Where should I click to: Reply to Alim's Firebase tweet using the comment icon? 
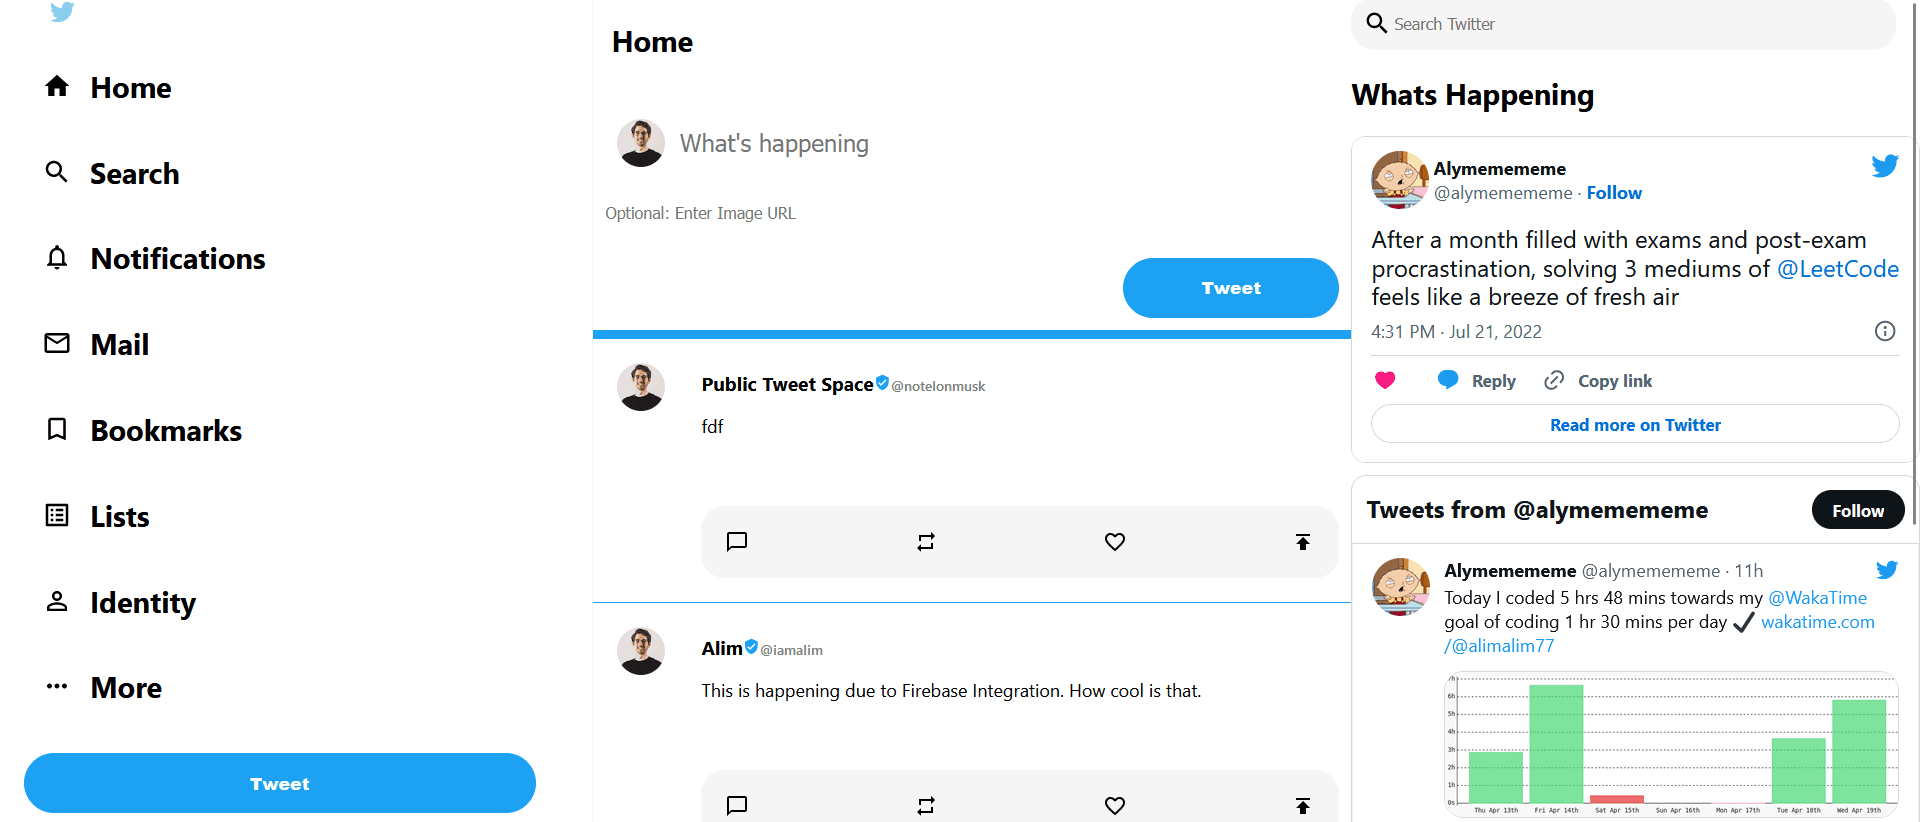(x=737, y=806)
